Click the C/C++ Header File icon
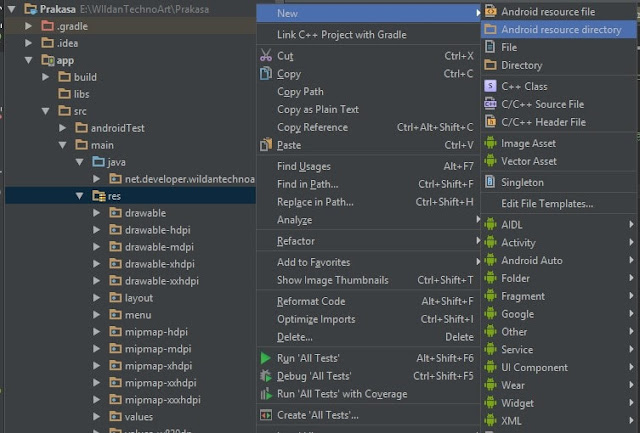 (x=490, y=122)
